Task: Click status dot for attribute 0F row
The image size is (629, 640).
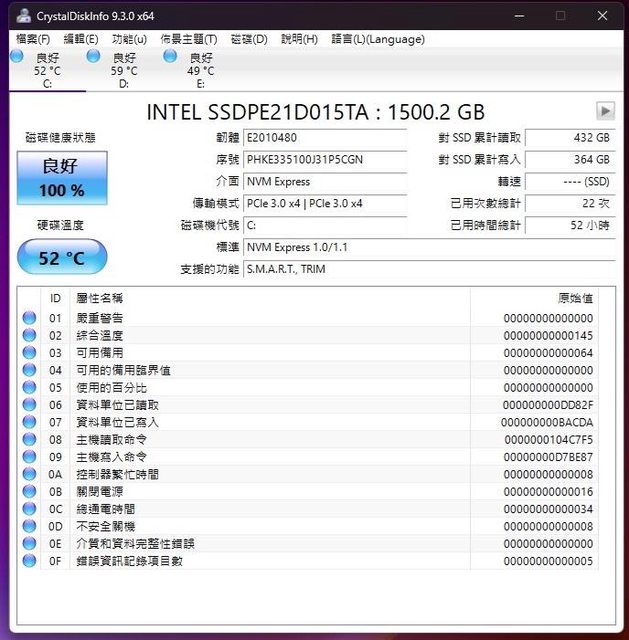Action: click(x=30, y=561)
